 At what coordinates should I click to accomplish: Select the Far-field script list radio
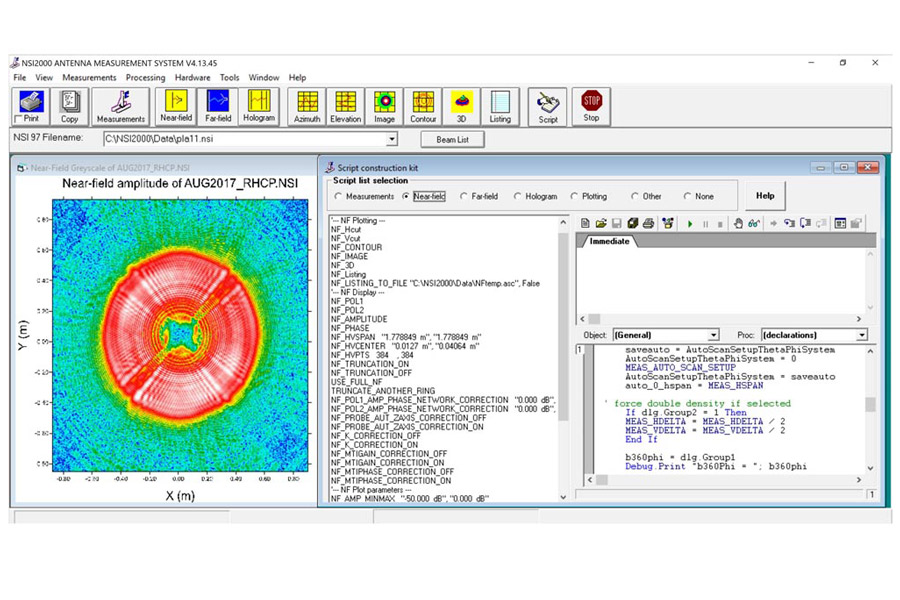pyautogui.click(x=464, y=197)
